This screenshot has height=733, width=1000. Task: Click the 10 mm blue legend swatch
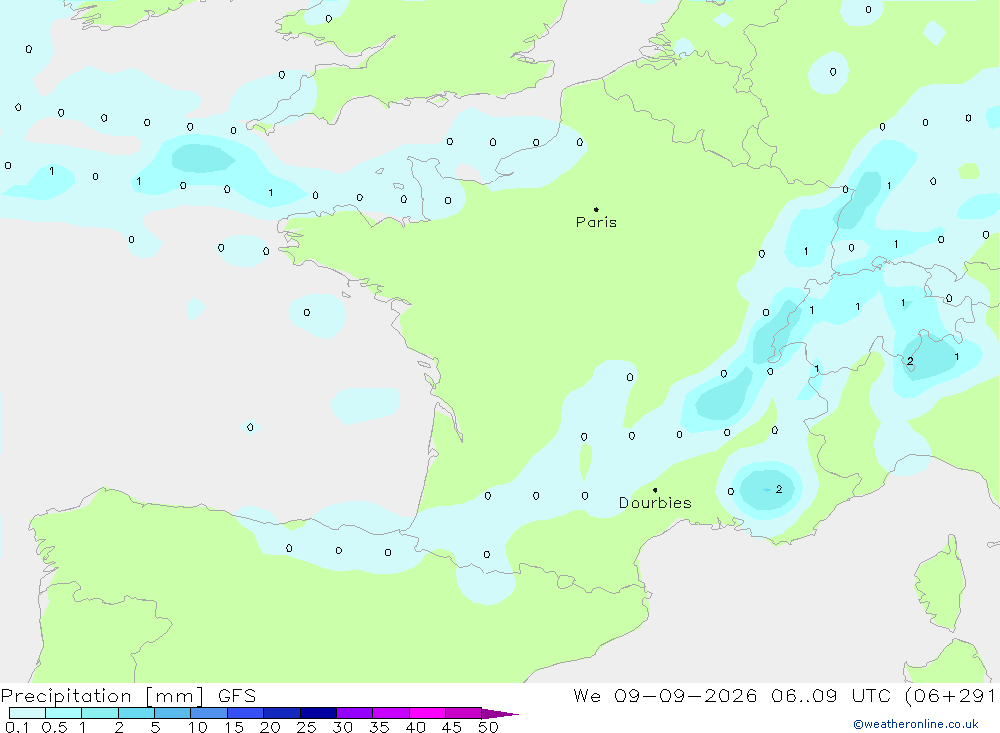click(209, 713)
